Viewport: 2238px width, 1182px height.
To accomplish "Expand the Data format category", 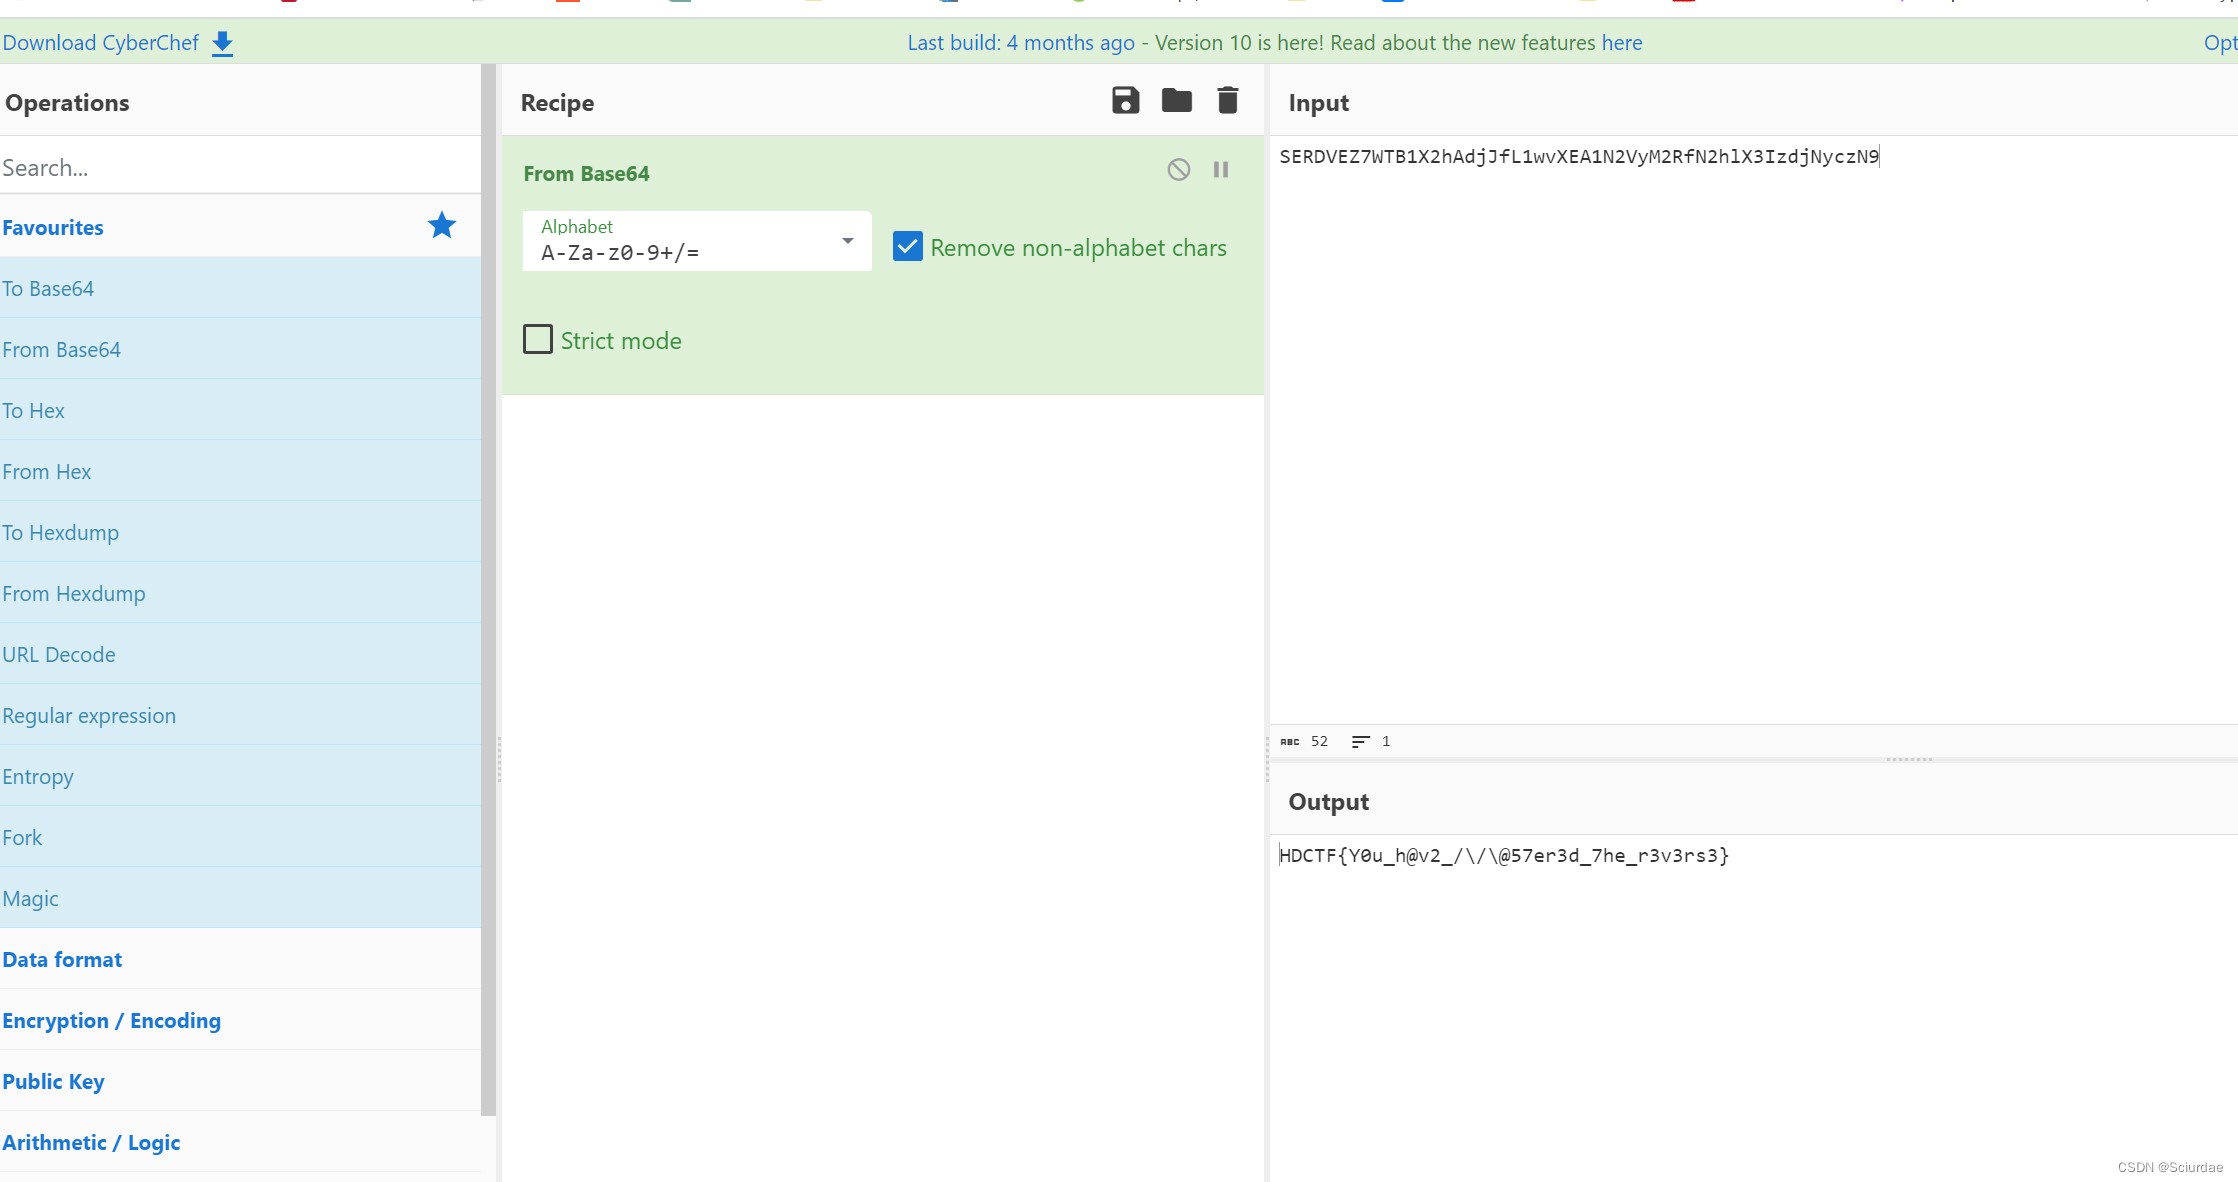I will (62, 959).
